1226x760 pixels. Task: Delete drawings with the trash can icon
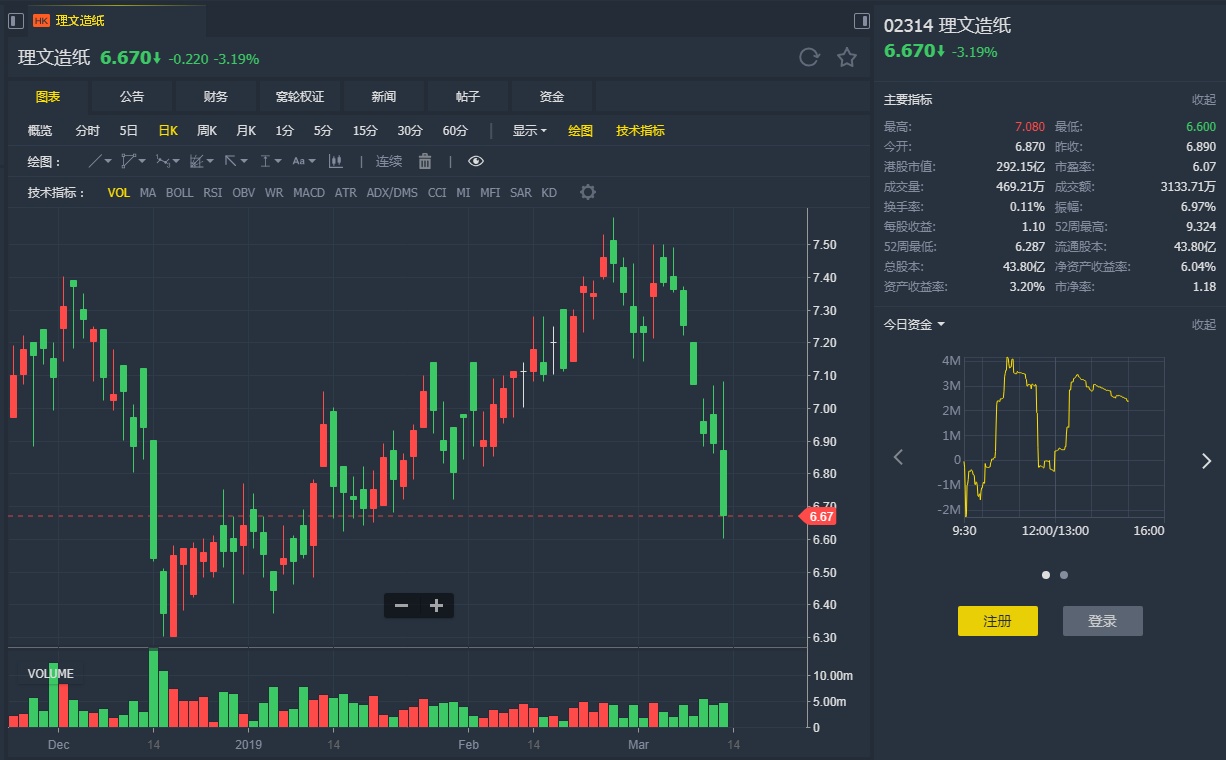tap(425, 161)
